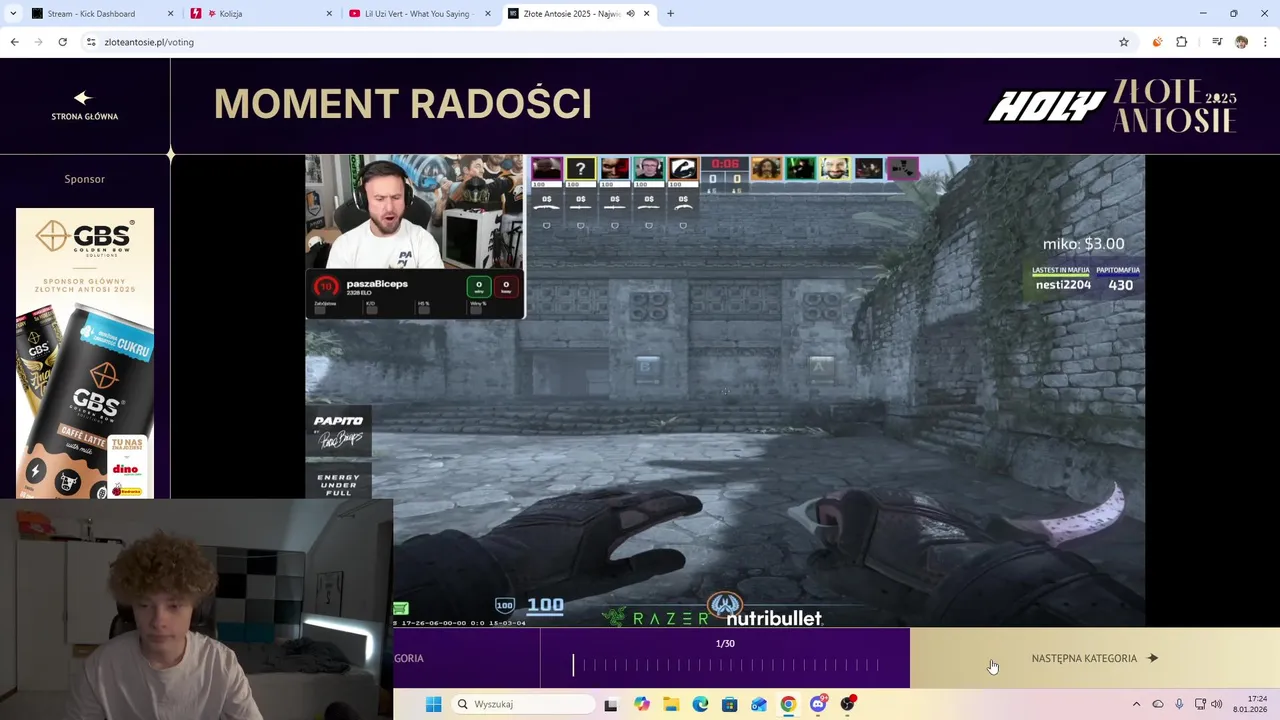Switch to the Kolizja tab

tap(260, 14)
